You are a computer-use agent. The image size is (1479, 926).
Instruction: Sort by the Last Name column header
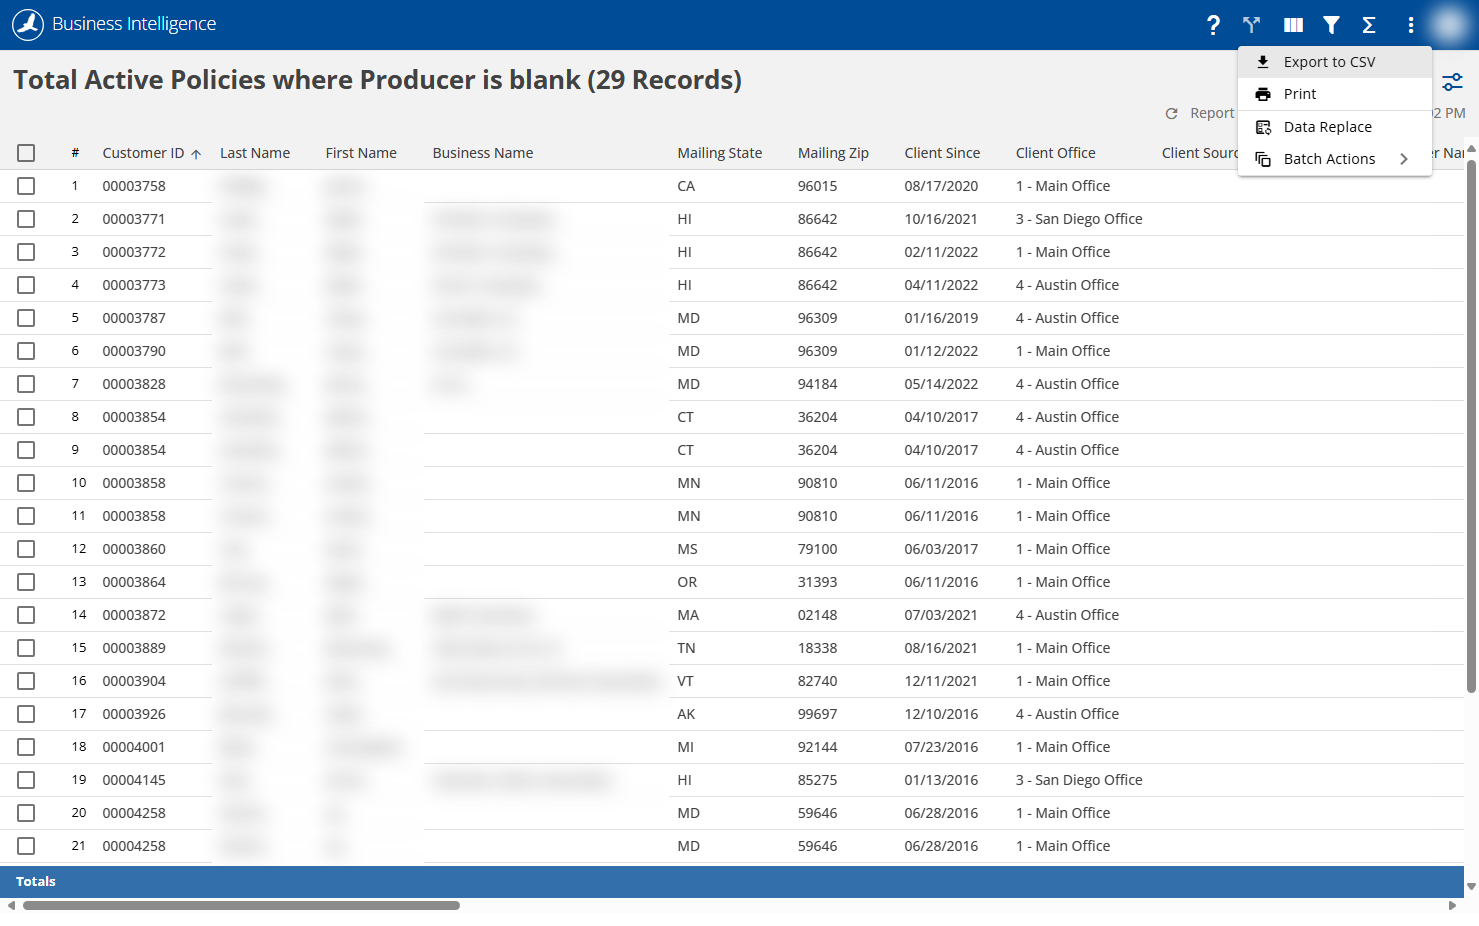[x=255, y=153]
